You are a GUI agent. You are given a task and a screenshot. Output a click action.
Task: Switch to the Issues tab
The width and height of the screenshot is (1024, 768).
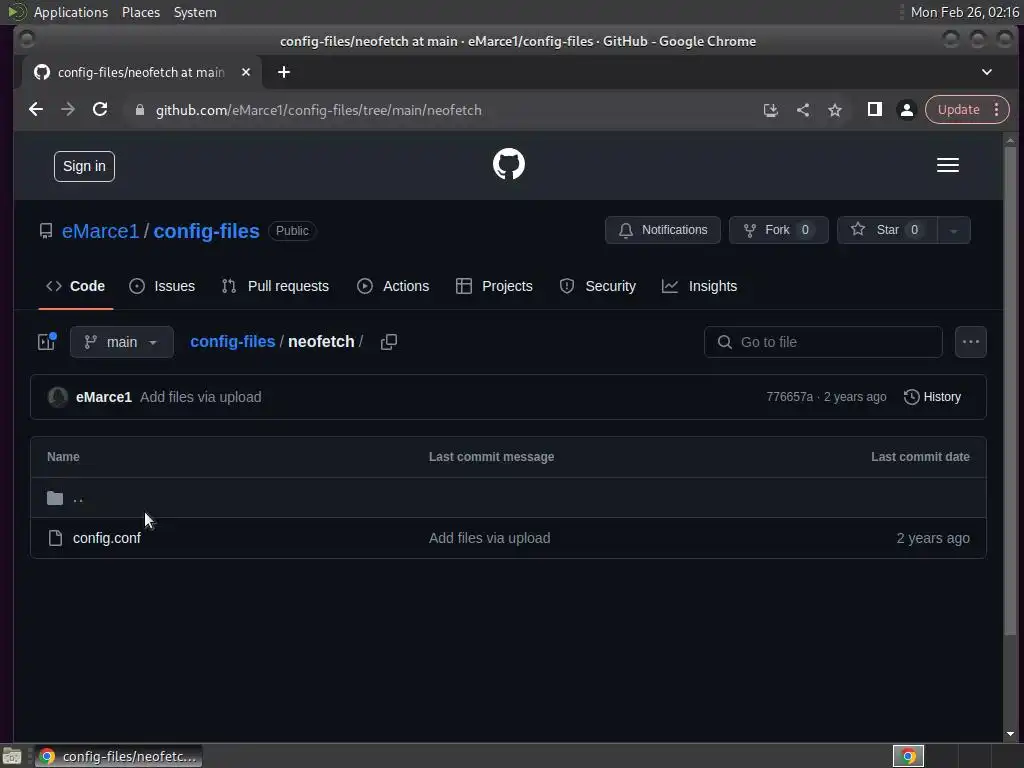tap(162, 286)
